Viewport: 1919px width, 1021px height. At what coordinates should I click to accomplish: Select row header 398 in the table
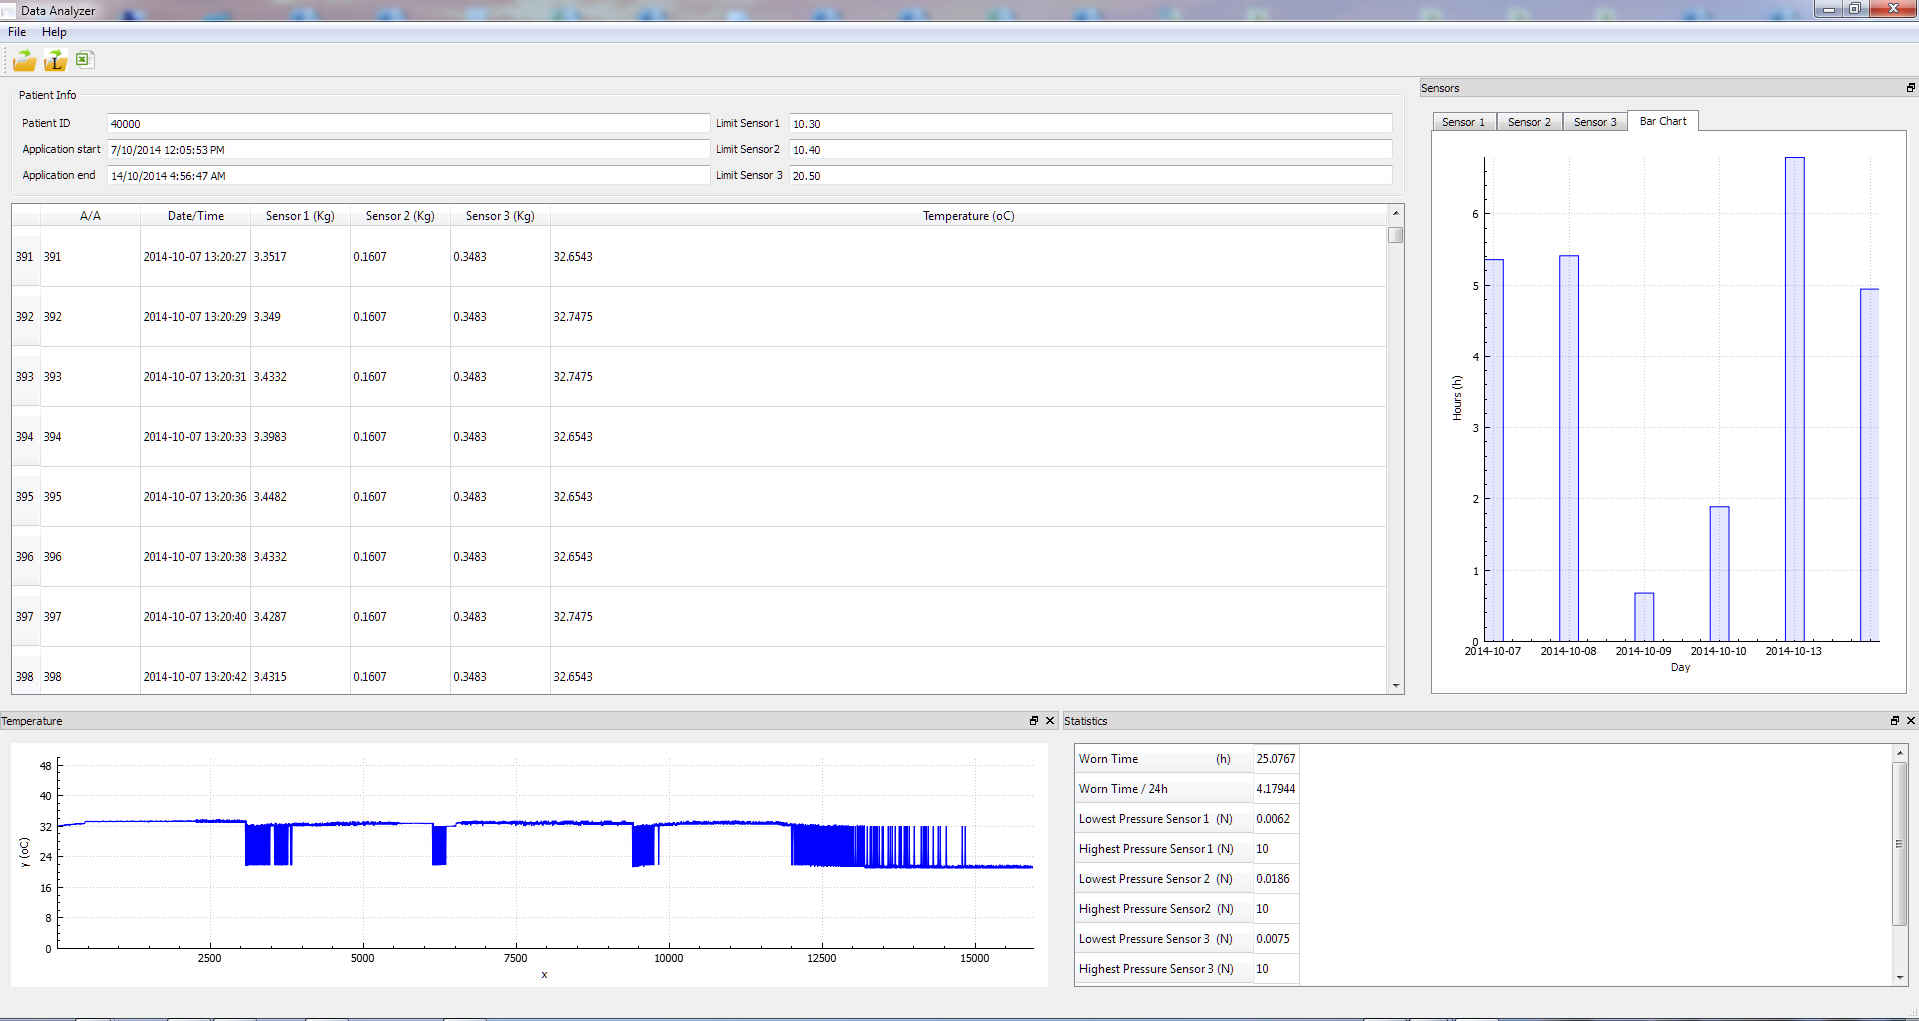[x=25, y=677]
